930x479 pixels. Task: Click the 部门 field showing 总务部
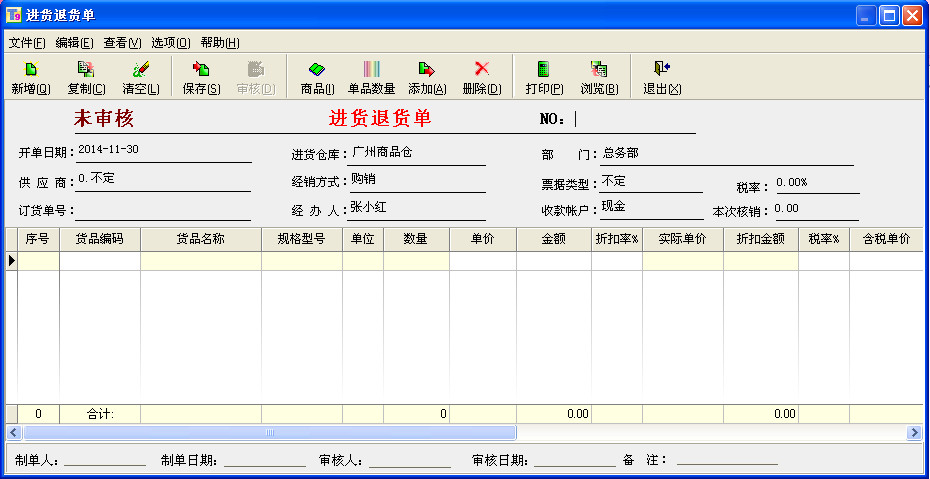727,154
